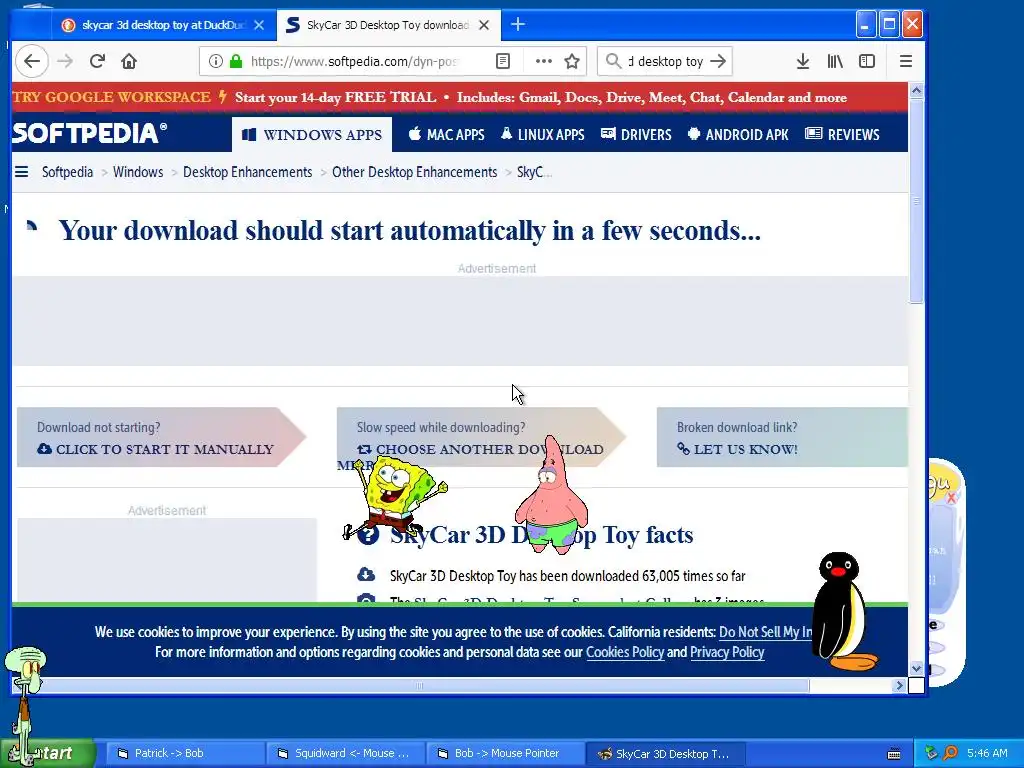The image size is (1024, 768).
Task: Click the Softpedia breadcrumb link
Action: click(67, 172)
